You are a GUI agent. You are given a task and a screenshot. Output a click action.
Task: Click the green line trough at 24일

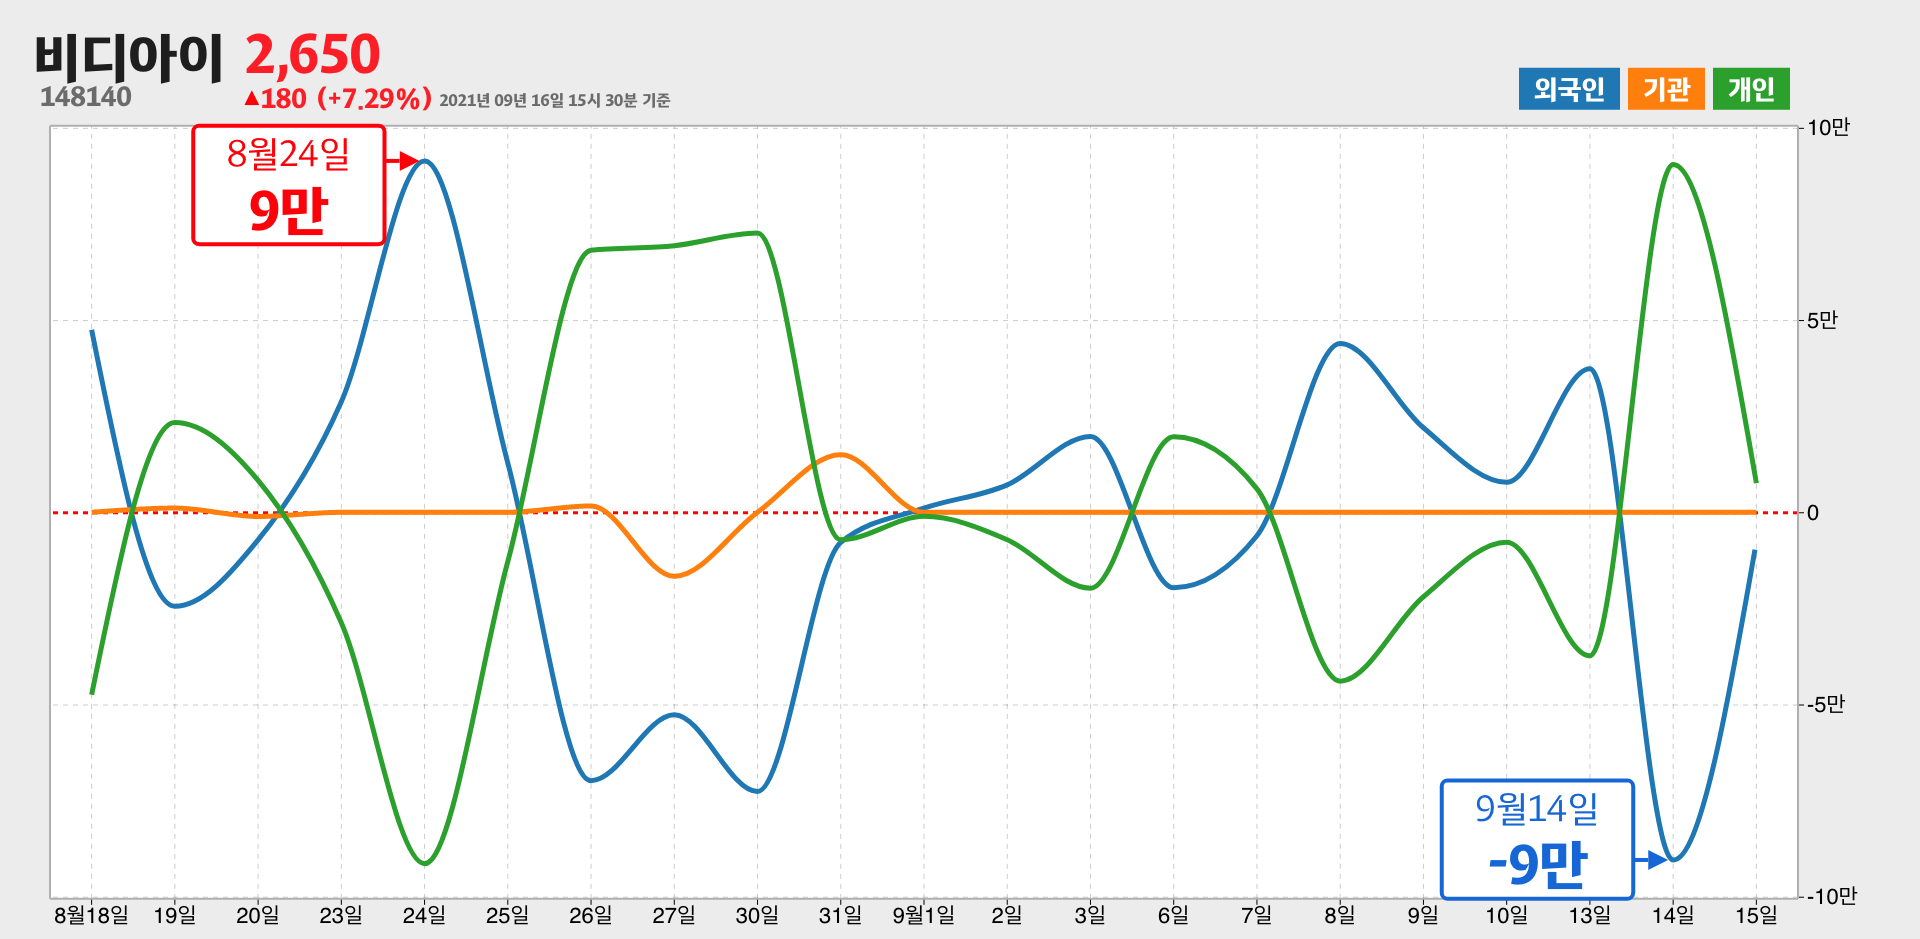(x=425, y=862)
